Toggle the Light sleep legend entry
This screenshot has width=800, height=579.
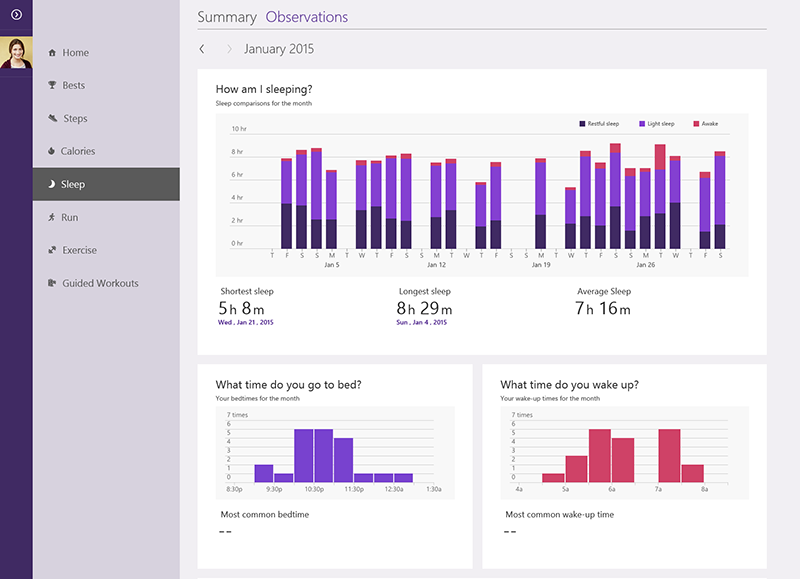point(656,124)
